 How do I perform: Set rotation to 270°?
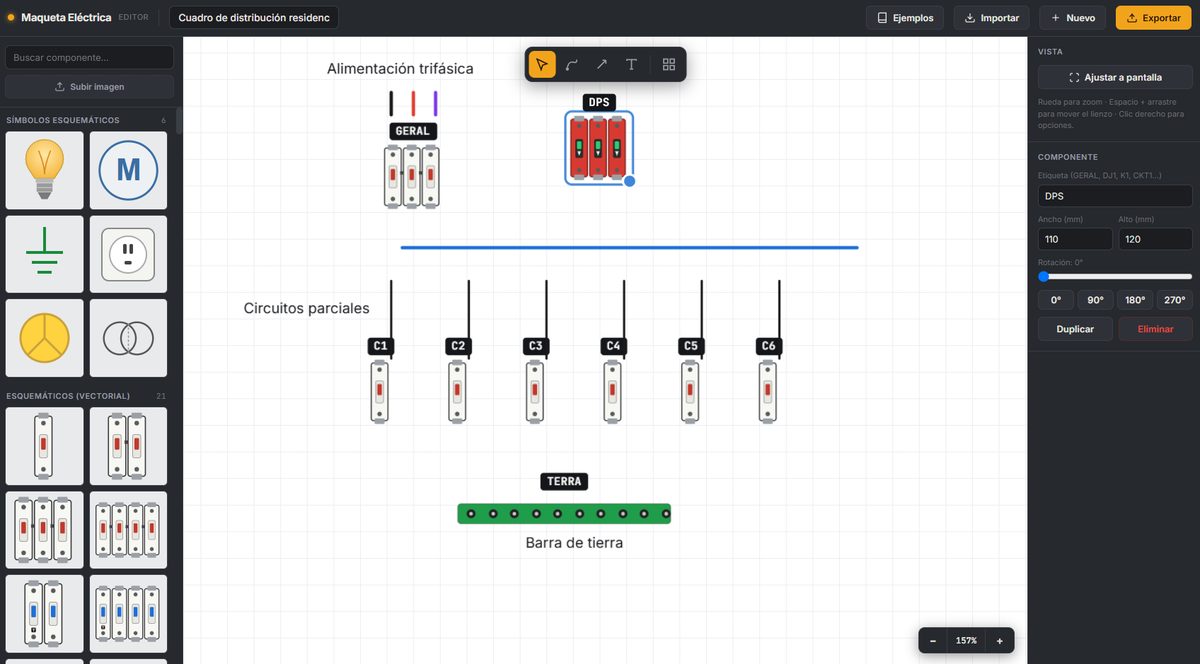[x=1174, y=300]
